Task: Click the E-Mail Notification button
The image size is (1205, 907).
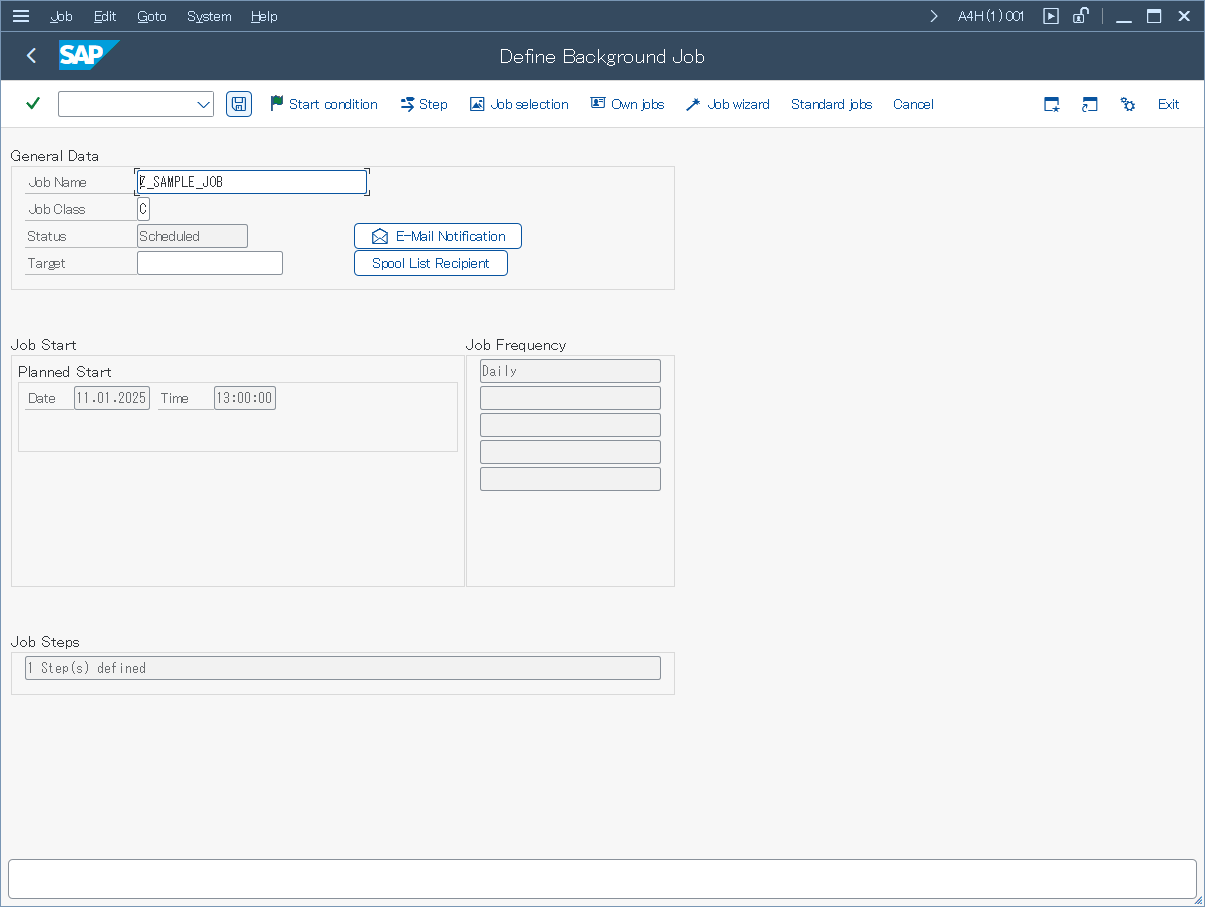Action: 438,236
